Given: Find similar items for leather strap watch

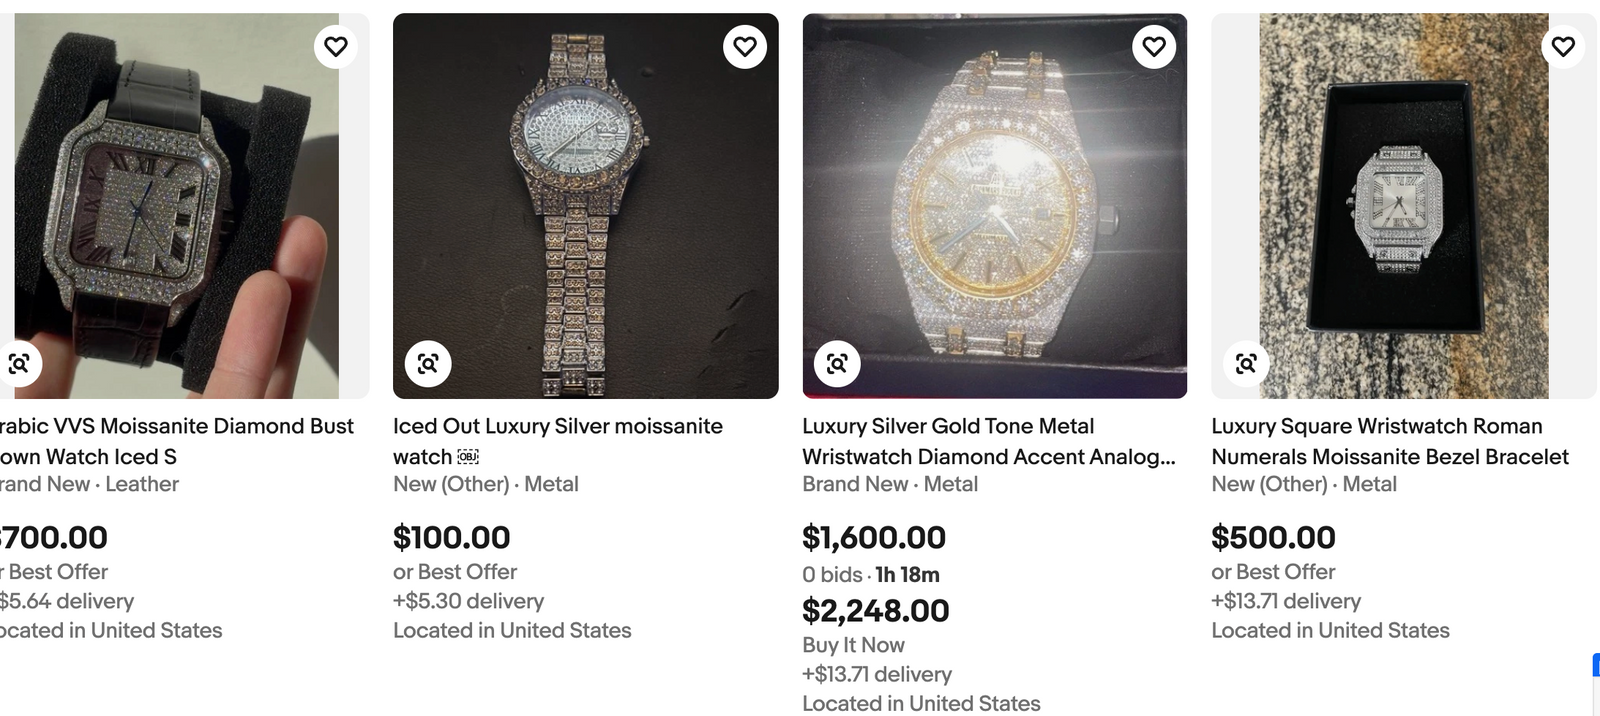Looking at the screenshot, I should [19, 364].
